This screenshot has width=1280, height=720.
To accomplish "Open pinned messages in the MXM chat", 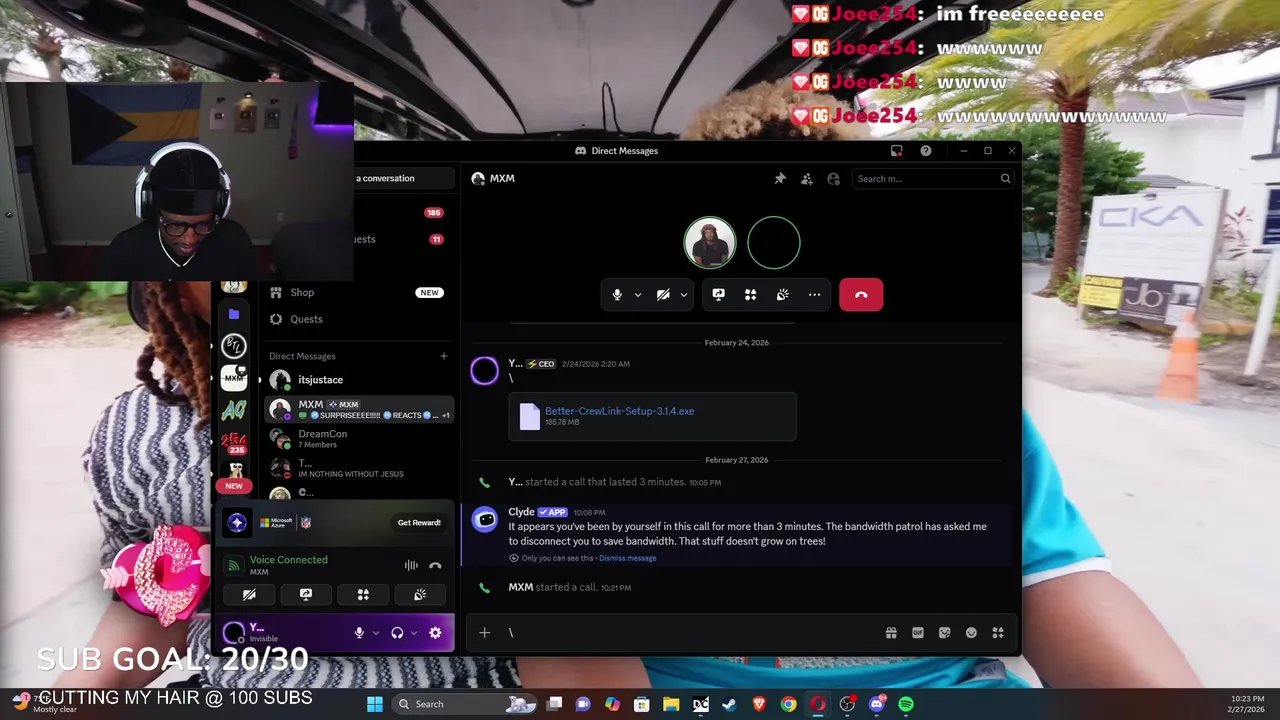I will click(x=780, y=179).
